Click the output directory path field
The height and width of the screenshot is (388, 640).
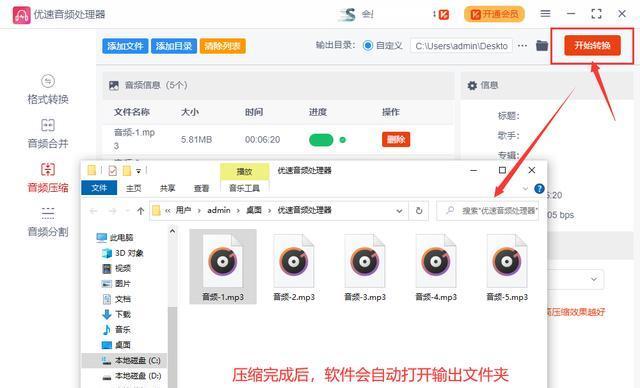(462, 46)
